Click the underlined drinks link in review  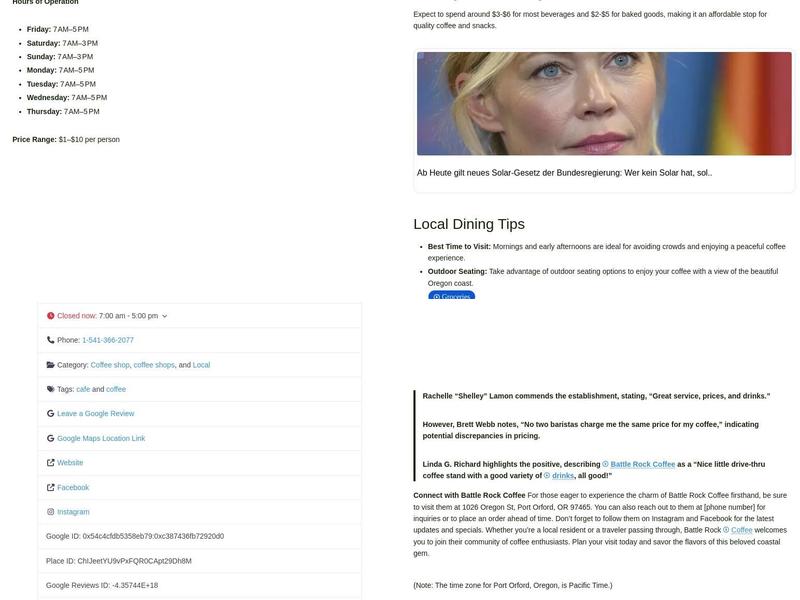pyautogui.click(x=562, y=476)
